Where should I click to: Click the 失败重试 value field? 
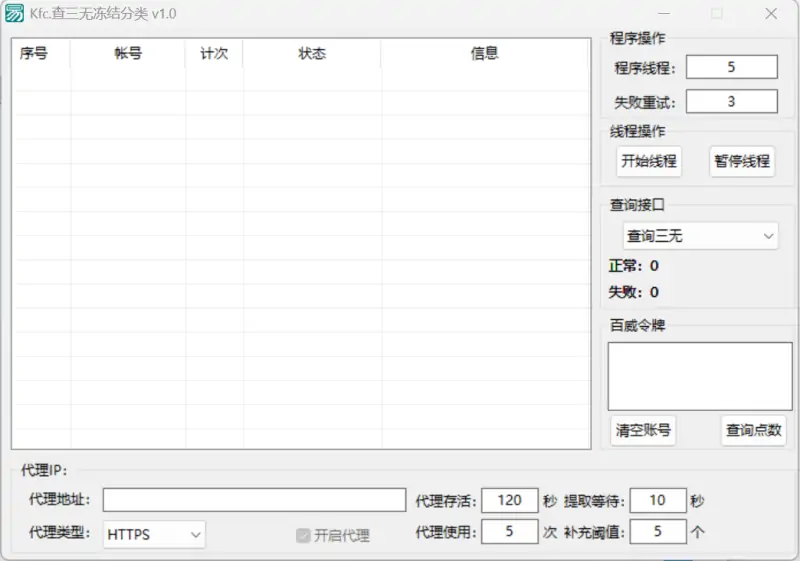click(731, 101)
